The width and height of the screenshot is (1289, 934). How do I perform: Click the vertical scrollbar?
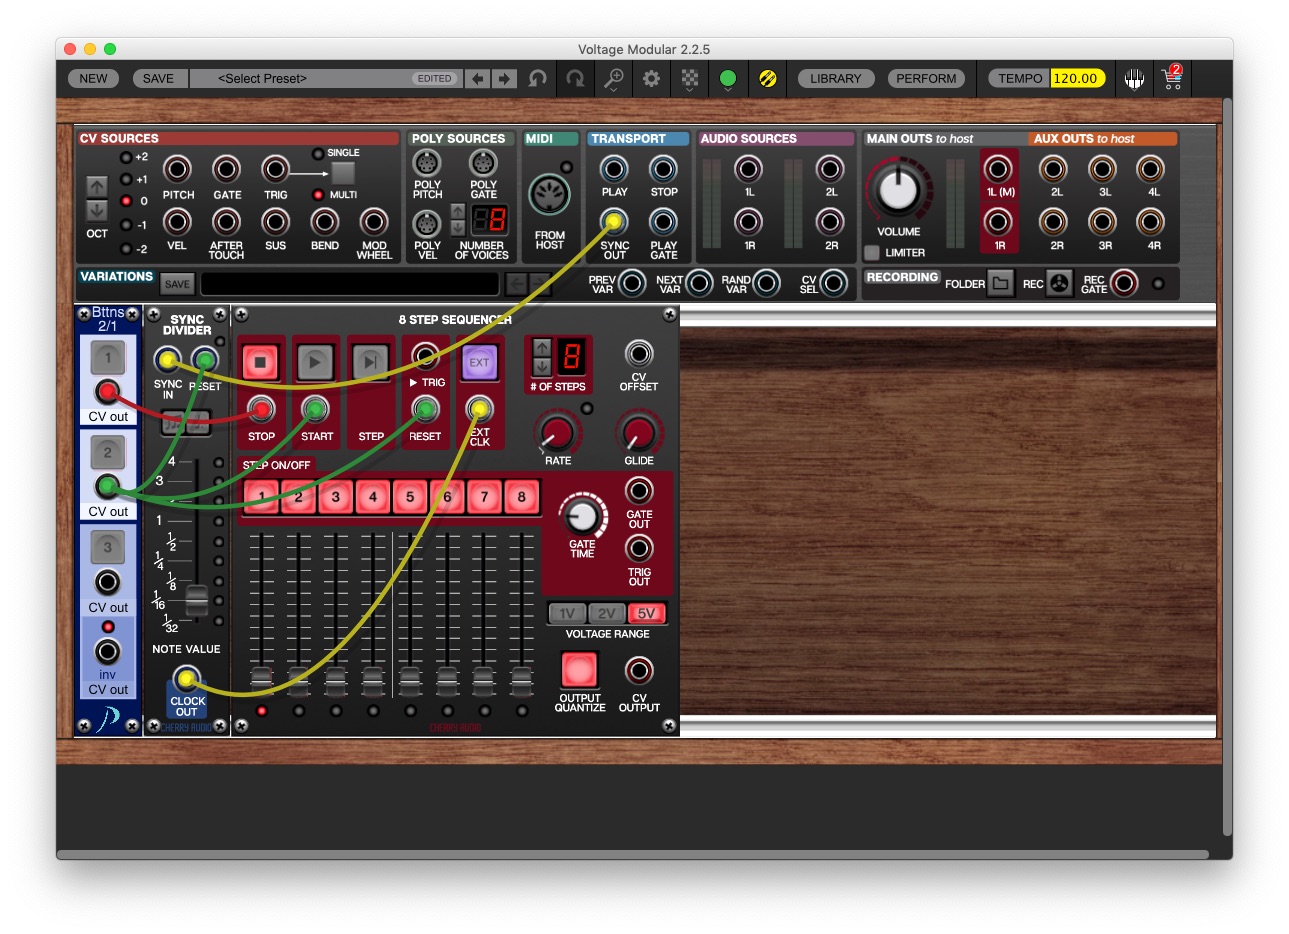tap(1227, 465)
